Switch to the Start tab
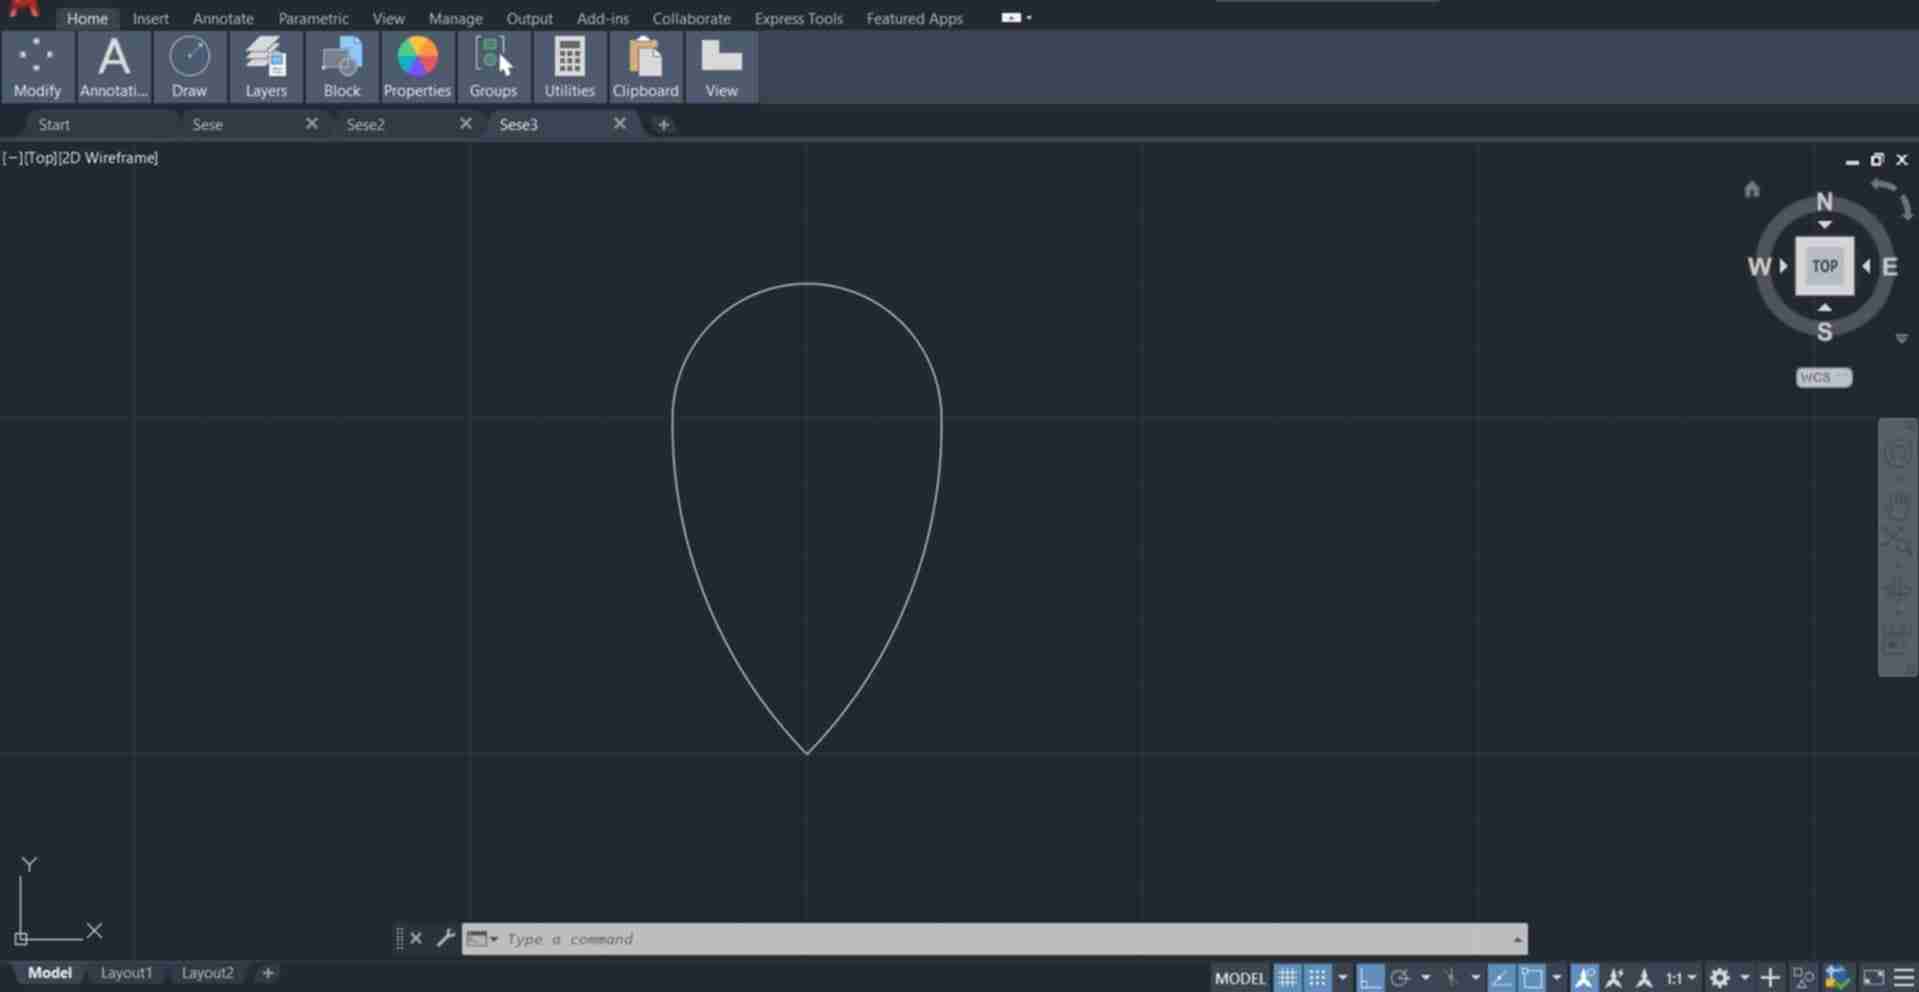The width and height of the screenshot is (1919, 992). click(54, 124)
